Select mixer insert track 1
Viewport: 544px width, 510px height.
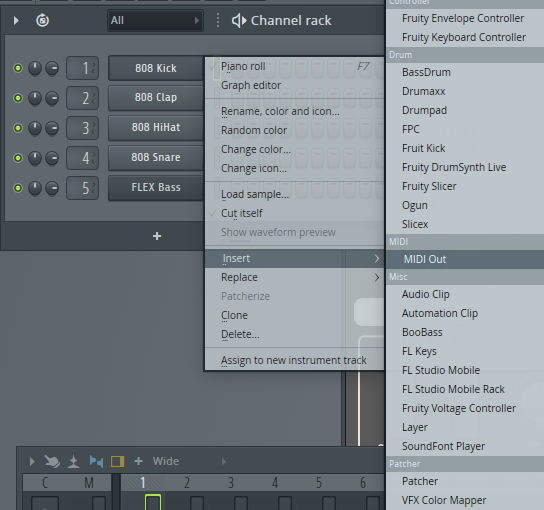coord(143,483)
